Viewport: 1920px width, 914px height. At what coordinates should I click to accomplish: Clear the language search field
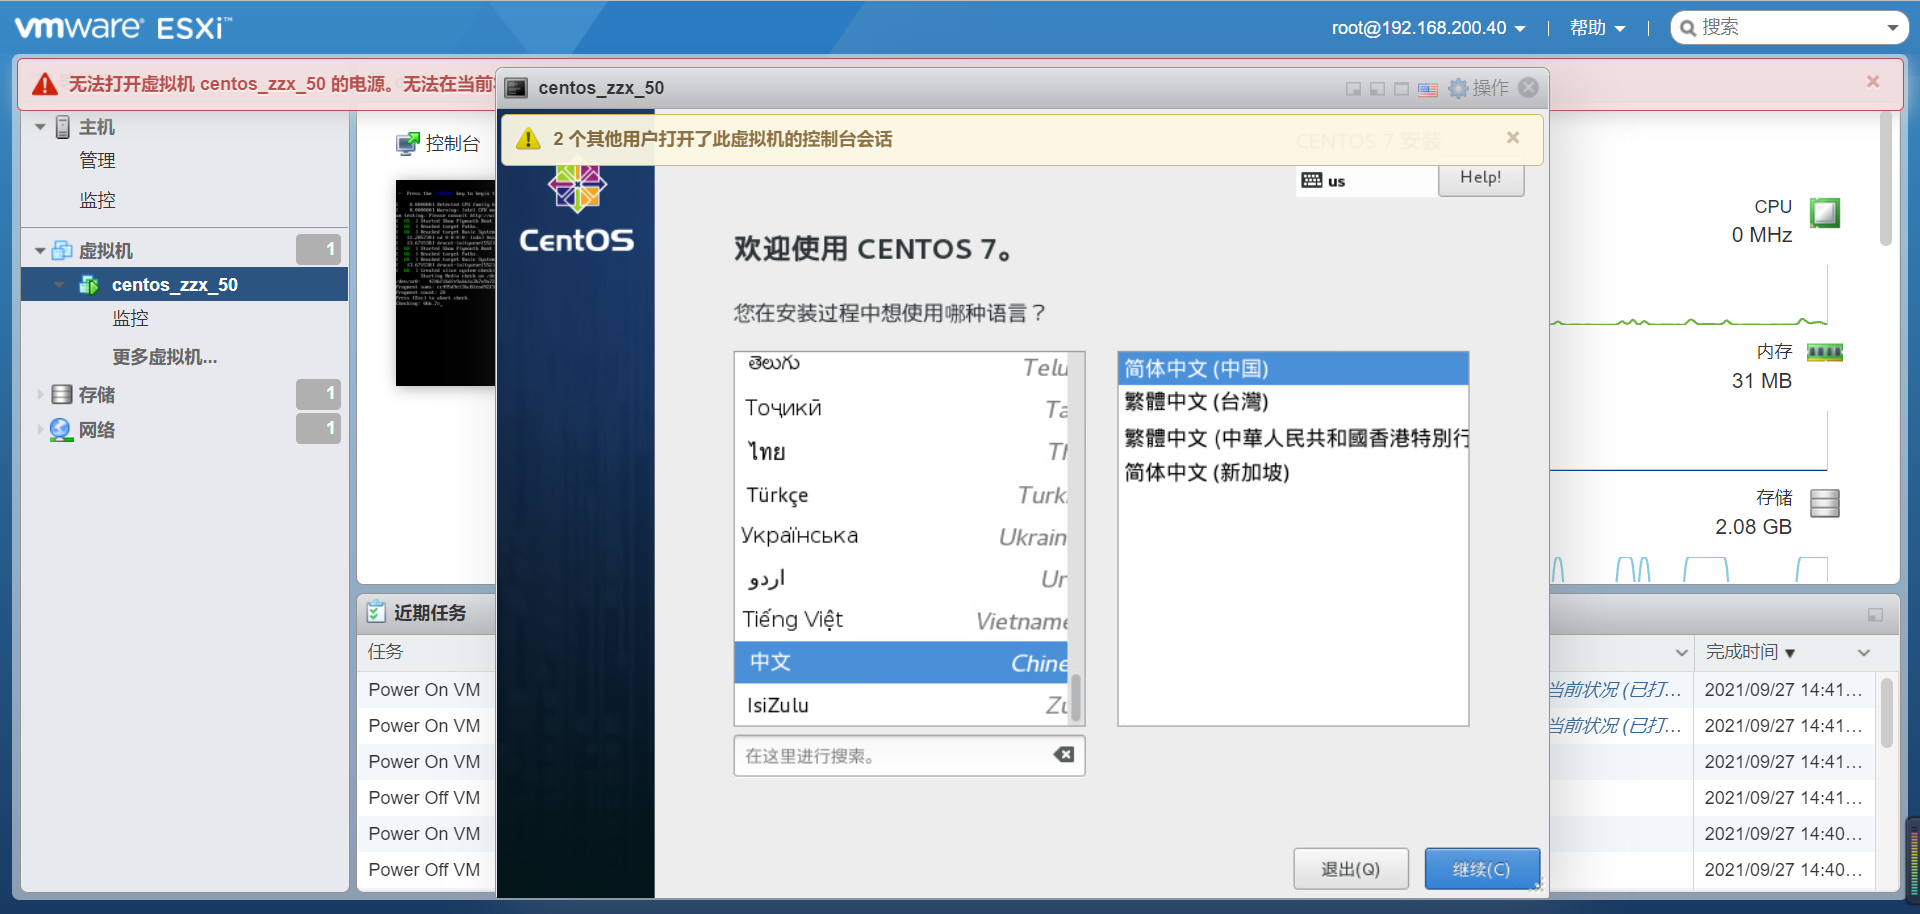click(x=1064, y=755)
